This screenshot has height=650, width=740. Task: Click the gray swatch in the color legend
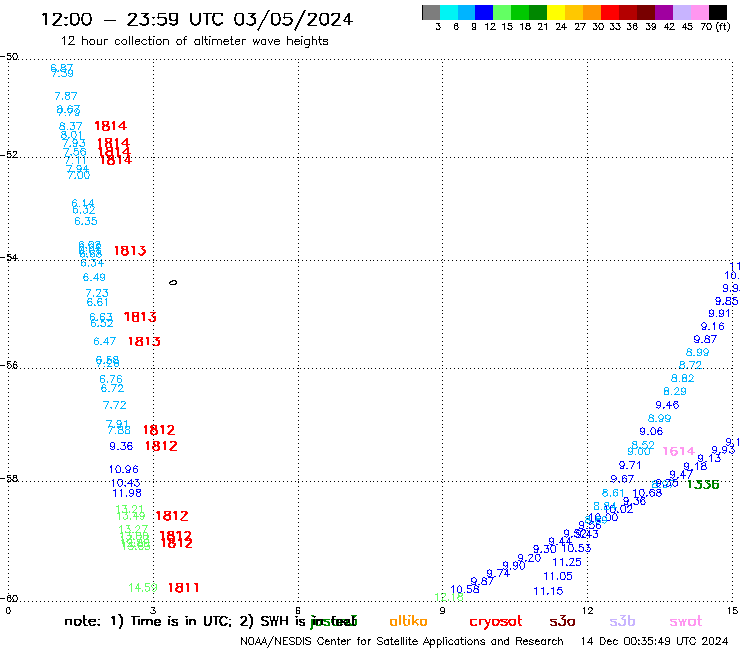pos(431,12)
